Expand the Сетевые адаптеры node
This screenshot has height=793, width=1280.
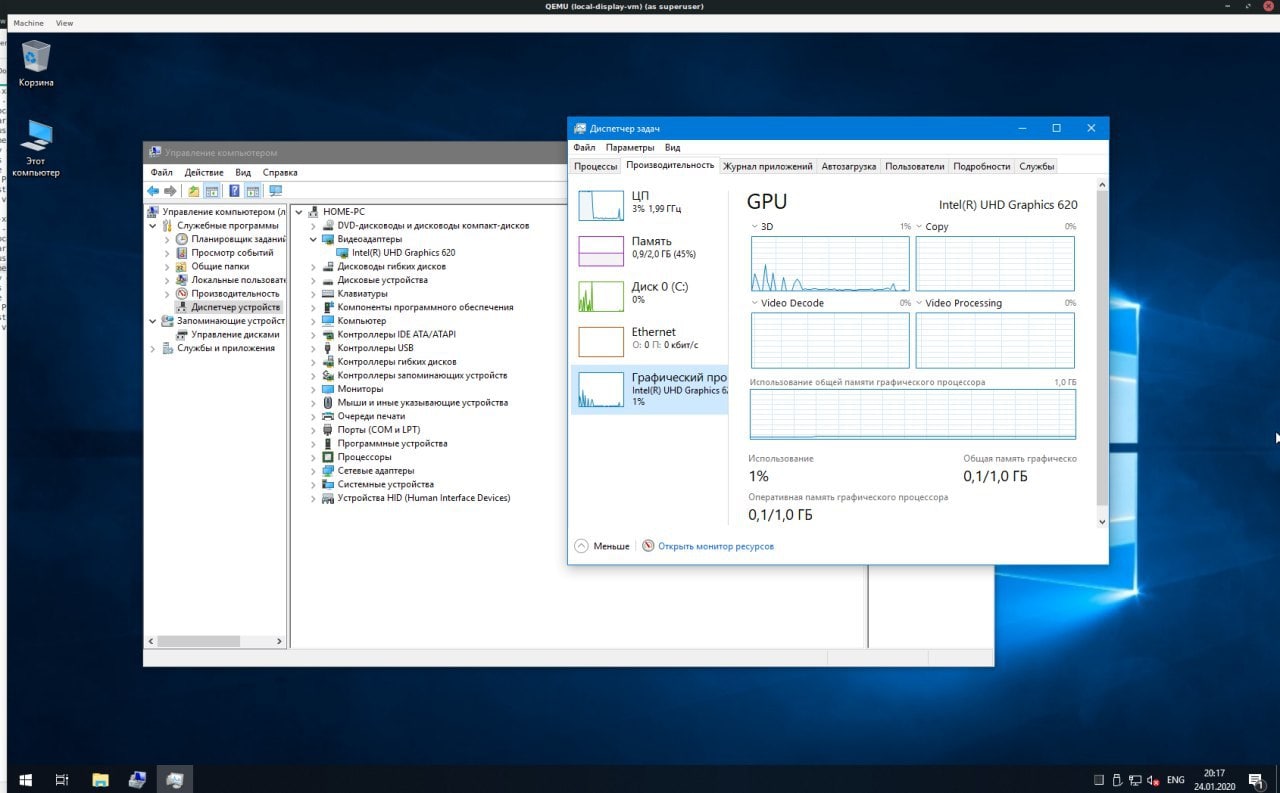[x=314, y=471]
